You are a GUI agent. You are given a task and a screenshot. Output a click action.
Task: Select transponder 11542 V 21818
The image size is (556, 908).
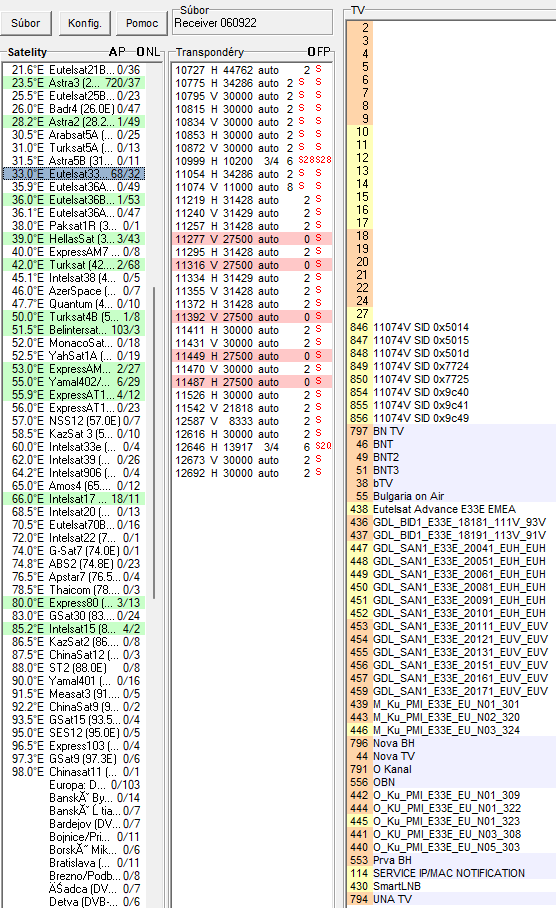coord(253,408)
